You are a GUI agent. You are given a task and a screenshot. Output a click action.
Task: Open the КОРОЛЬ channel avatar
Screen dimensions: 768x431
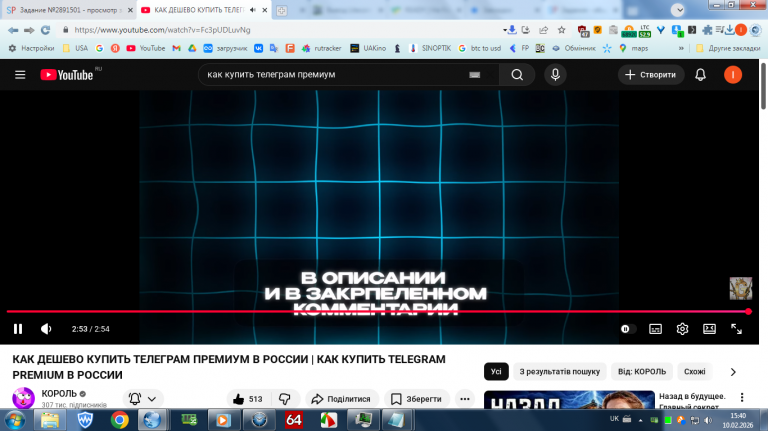(24, 398)
